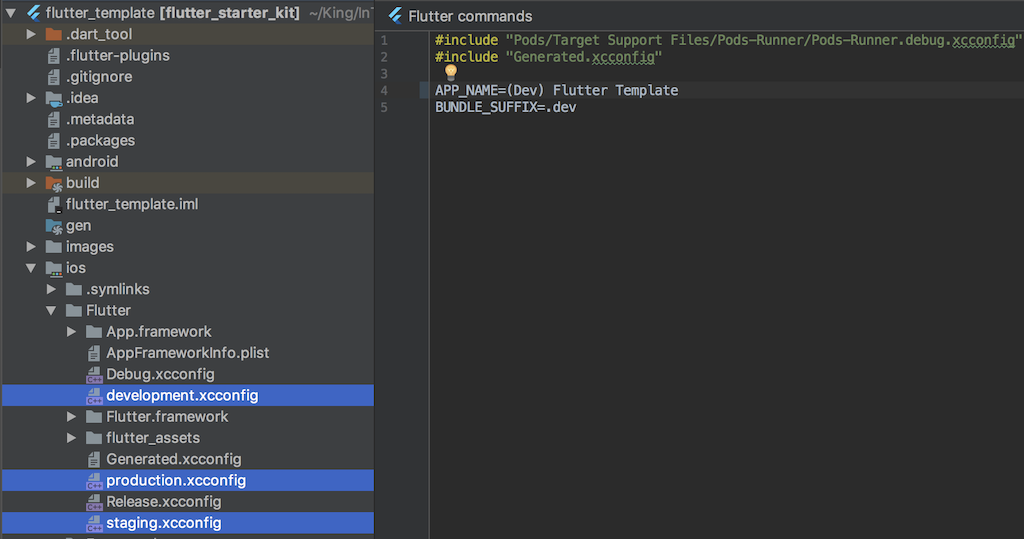1024x539 pixels.
Task: Click the flutter_assets folder icon
Action: tap(94, 438)
